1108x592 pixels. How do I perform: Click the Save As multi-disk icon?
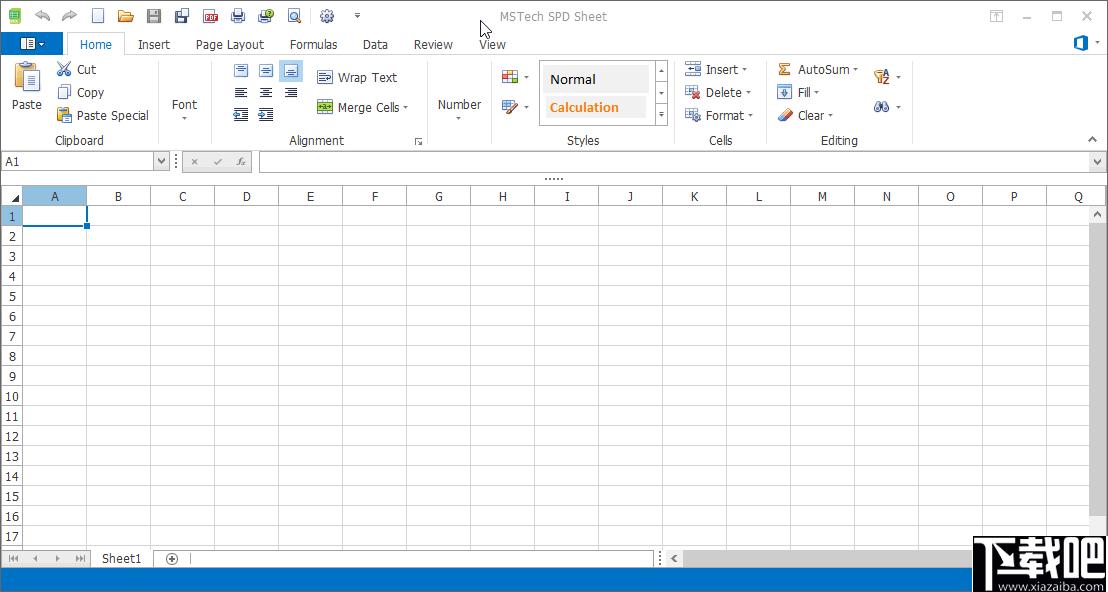tap(182, 16)
